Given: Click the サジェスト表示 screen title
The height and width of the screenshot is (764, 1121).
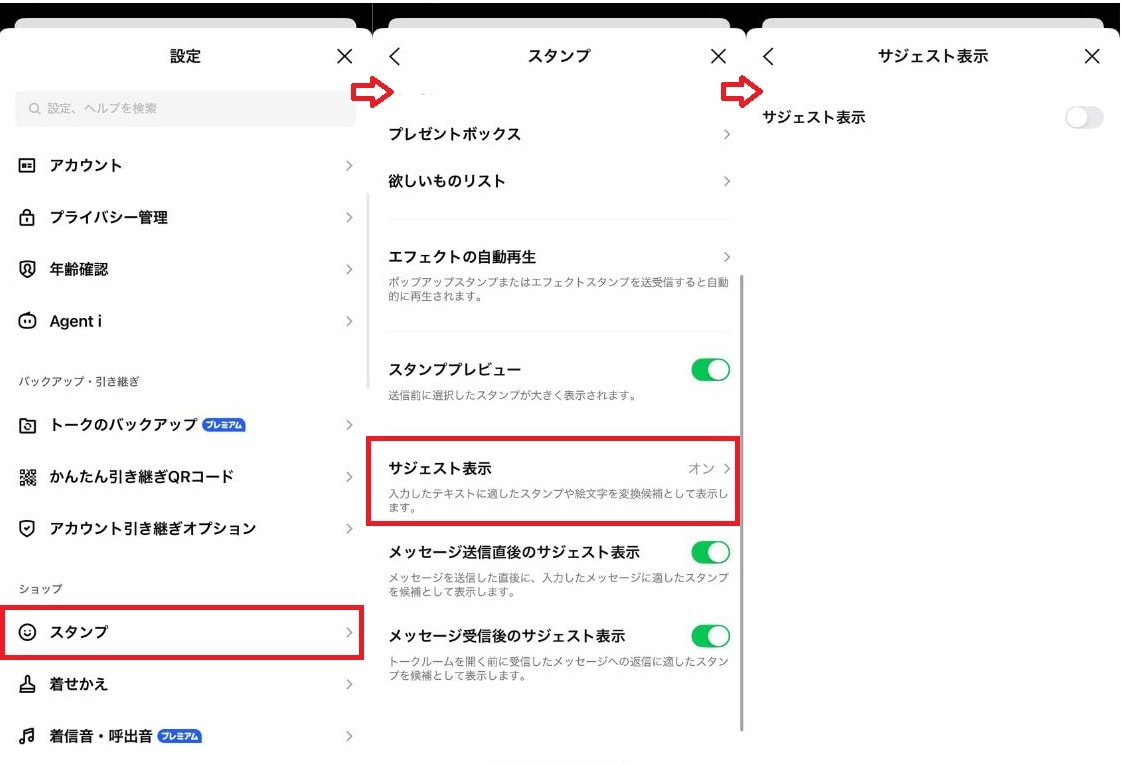Looking at the screenshot, I should [933, 56].
